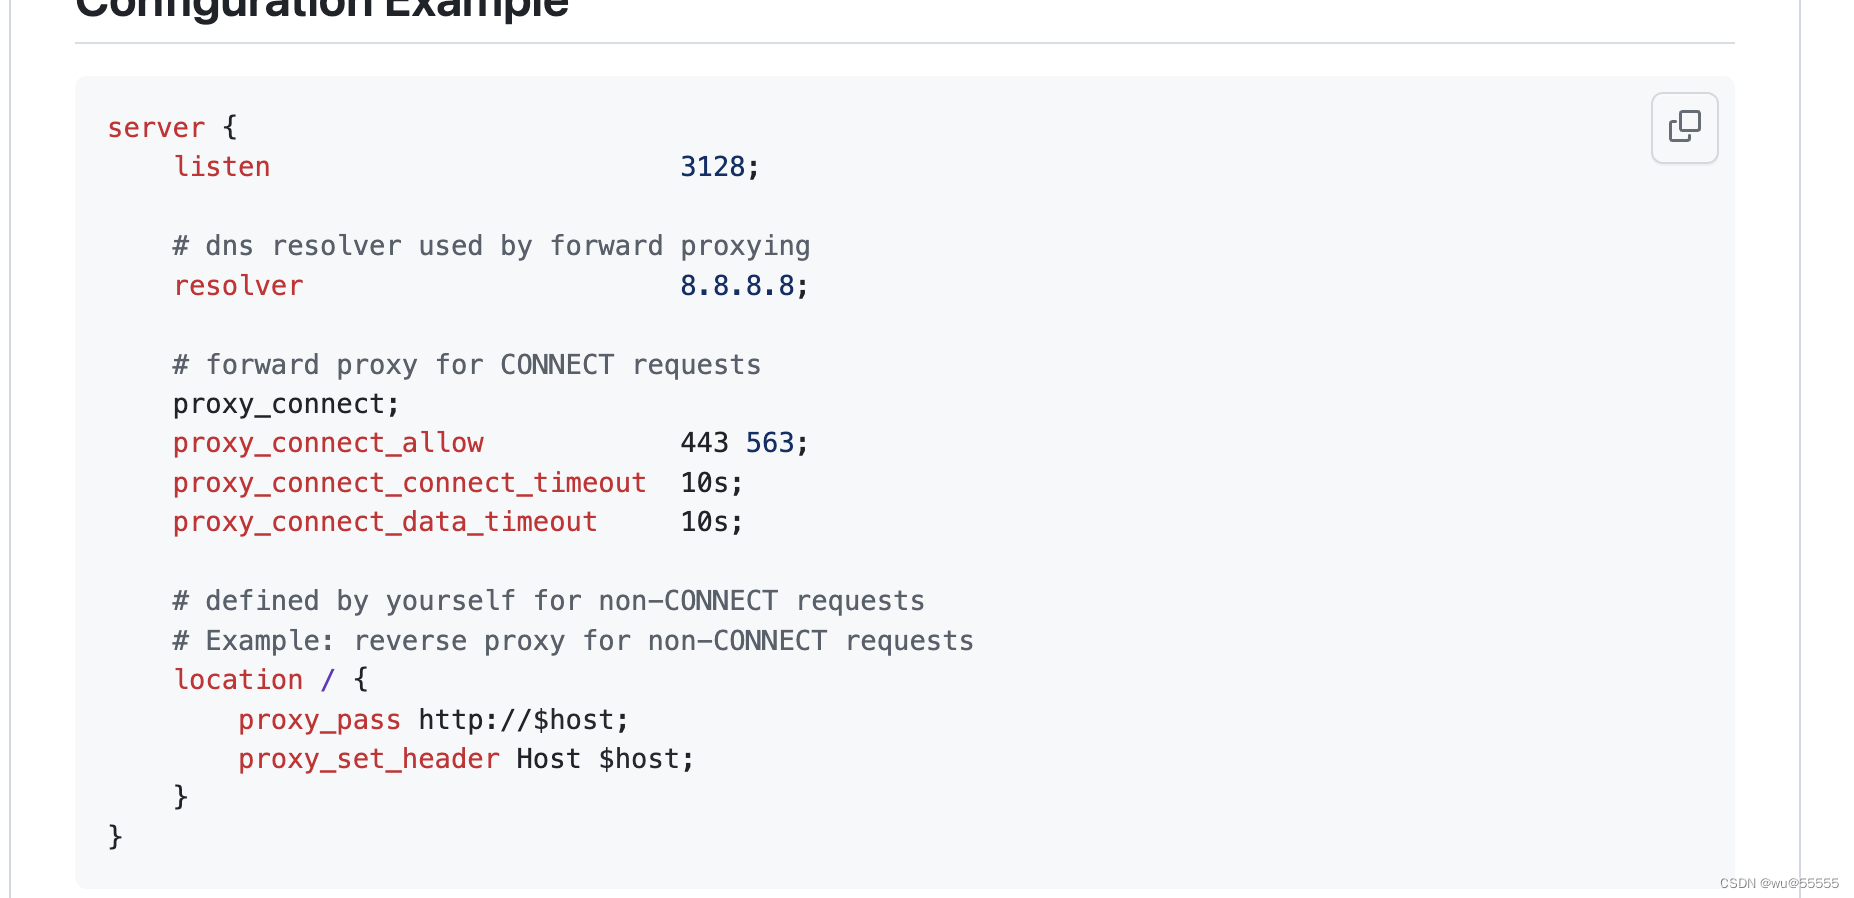1854x898 pixels.
Task: Click comment 'Example: reverse proxy for non-CONNECT'
Action: click(x=573, y=641)
